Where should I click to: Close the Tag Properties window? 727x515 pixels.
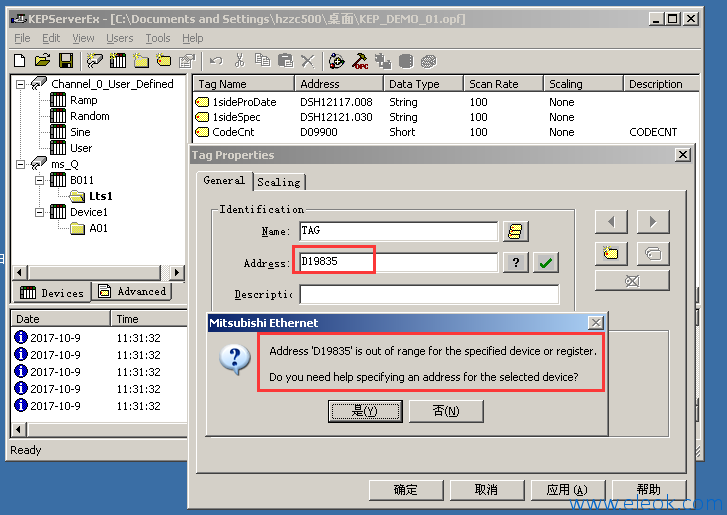click(682, 155)
